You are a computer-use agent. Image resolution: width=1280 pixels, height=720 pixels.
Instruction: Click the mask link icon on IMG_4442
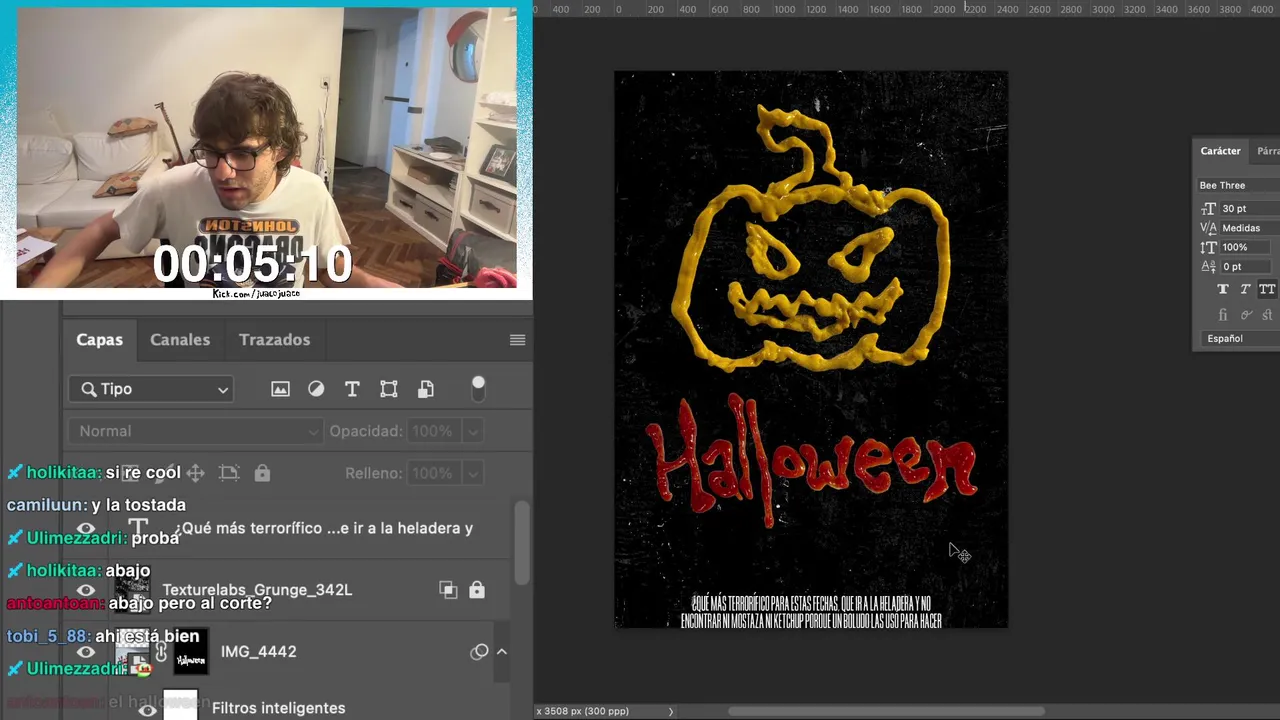[x=161, y=652]
